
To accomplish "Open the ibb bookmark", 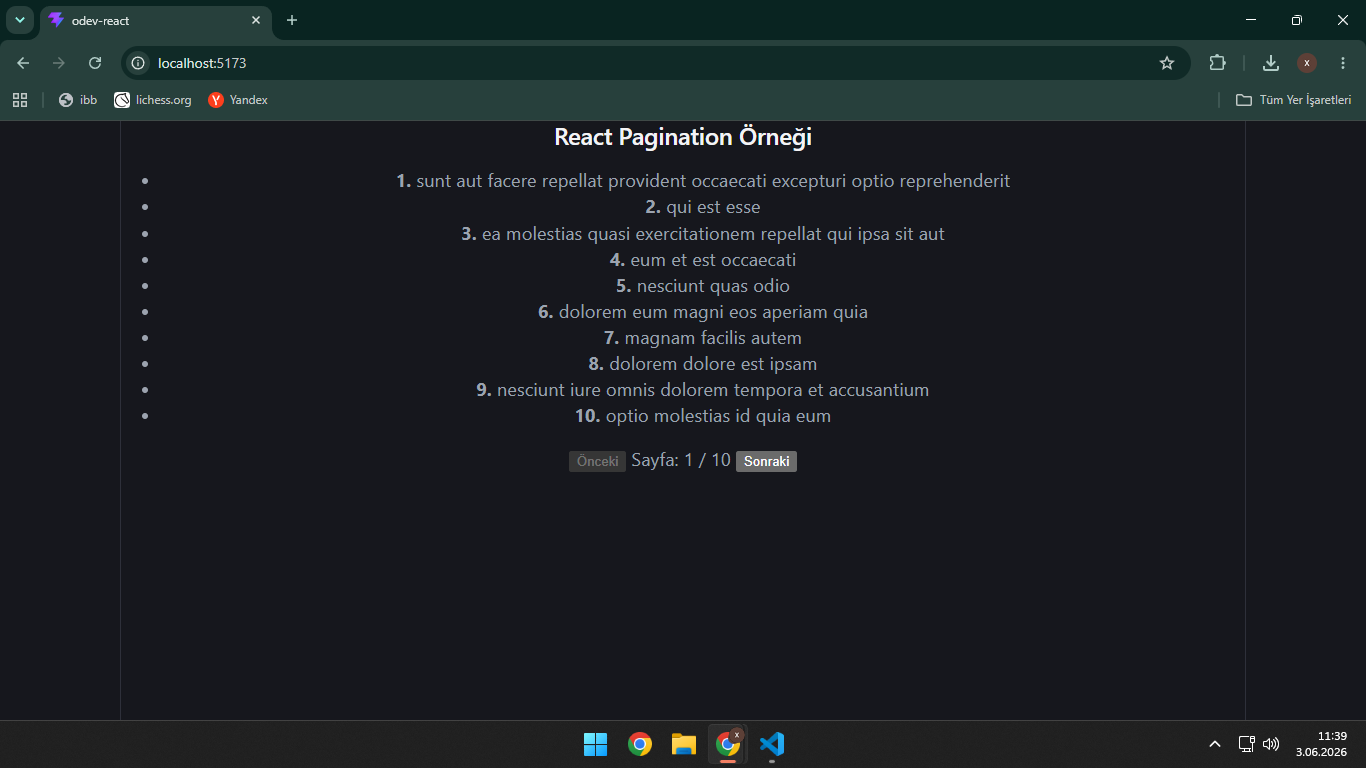I will (x=78, y=100).
